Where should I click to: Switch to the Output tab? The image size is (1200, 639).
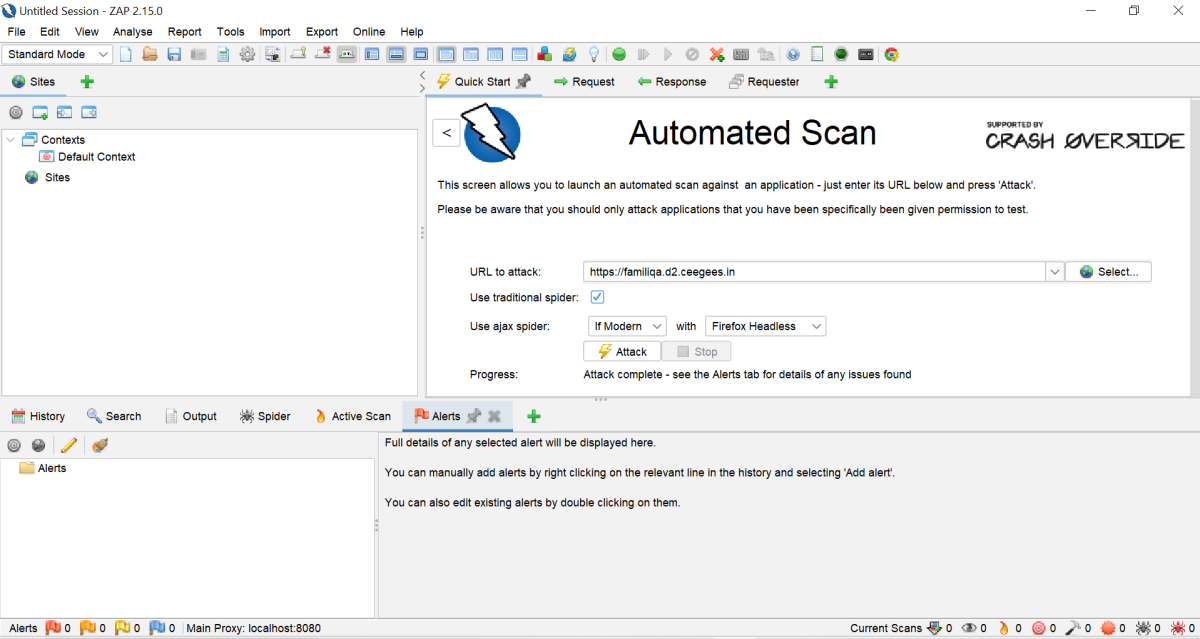tap(190, 416)
